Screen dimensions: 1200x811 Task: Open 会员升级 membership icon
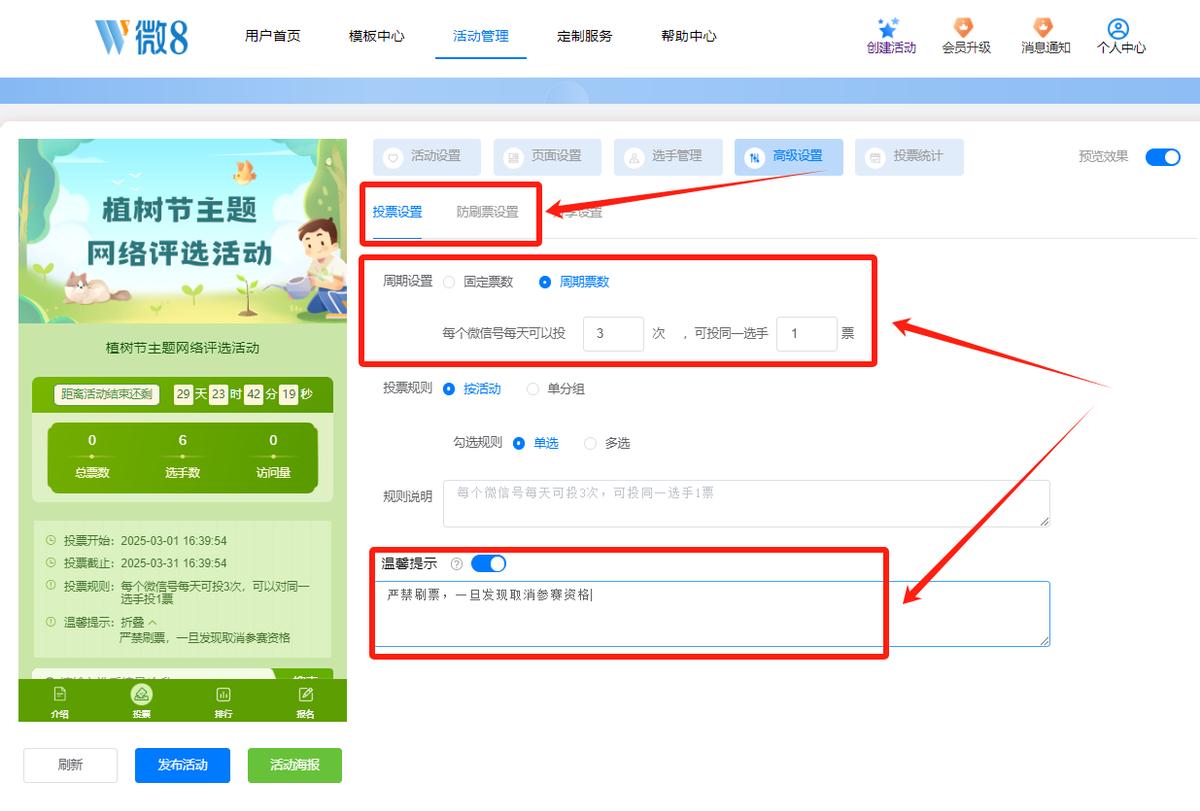(964, 28)
